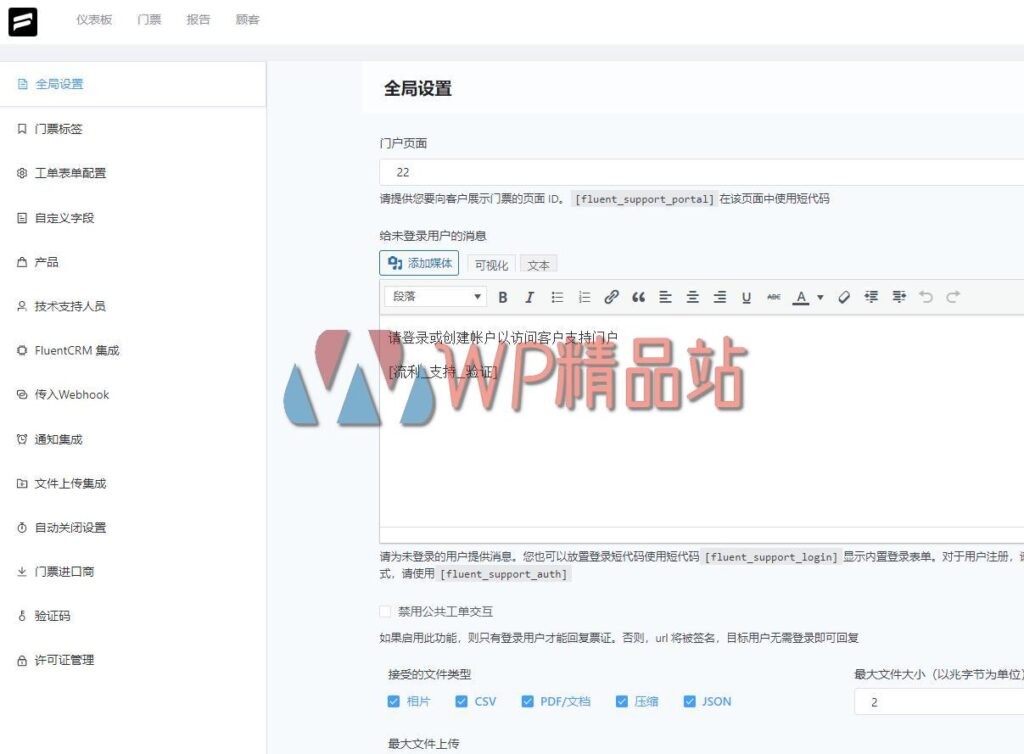Underline the selected editor text
1024x754 pixels.
click(747, 297)
